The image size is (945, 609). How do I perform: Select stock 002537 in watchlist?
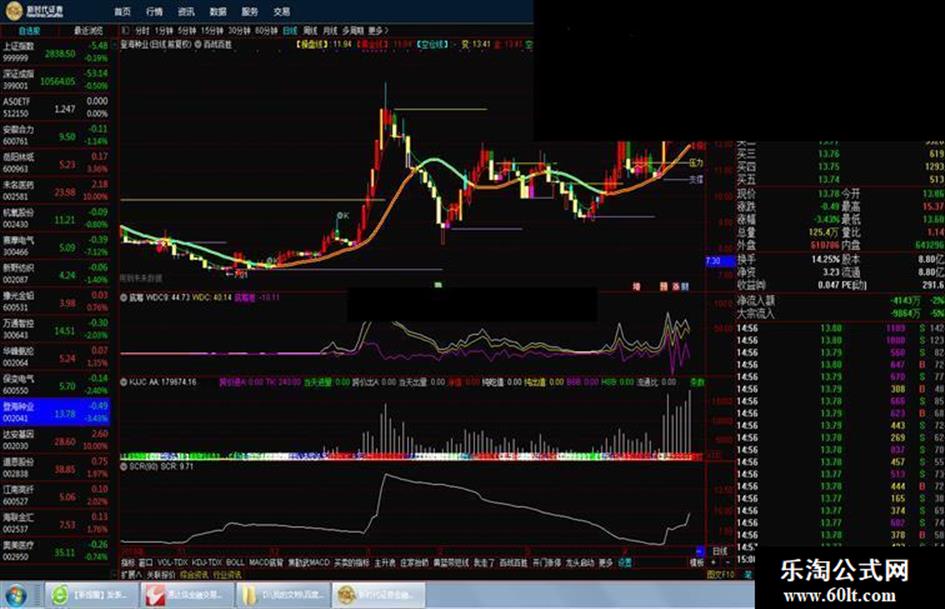[55, 523]
